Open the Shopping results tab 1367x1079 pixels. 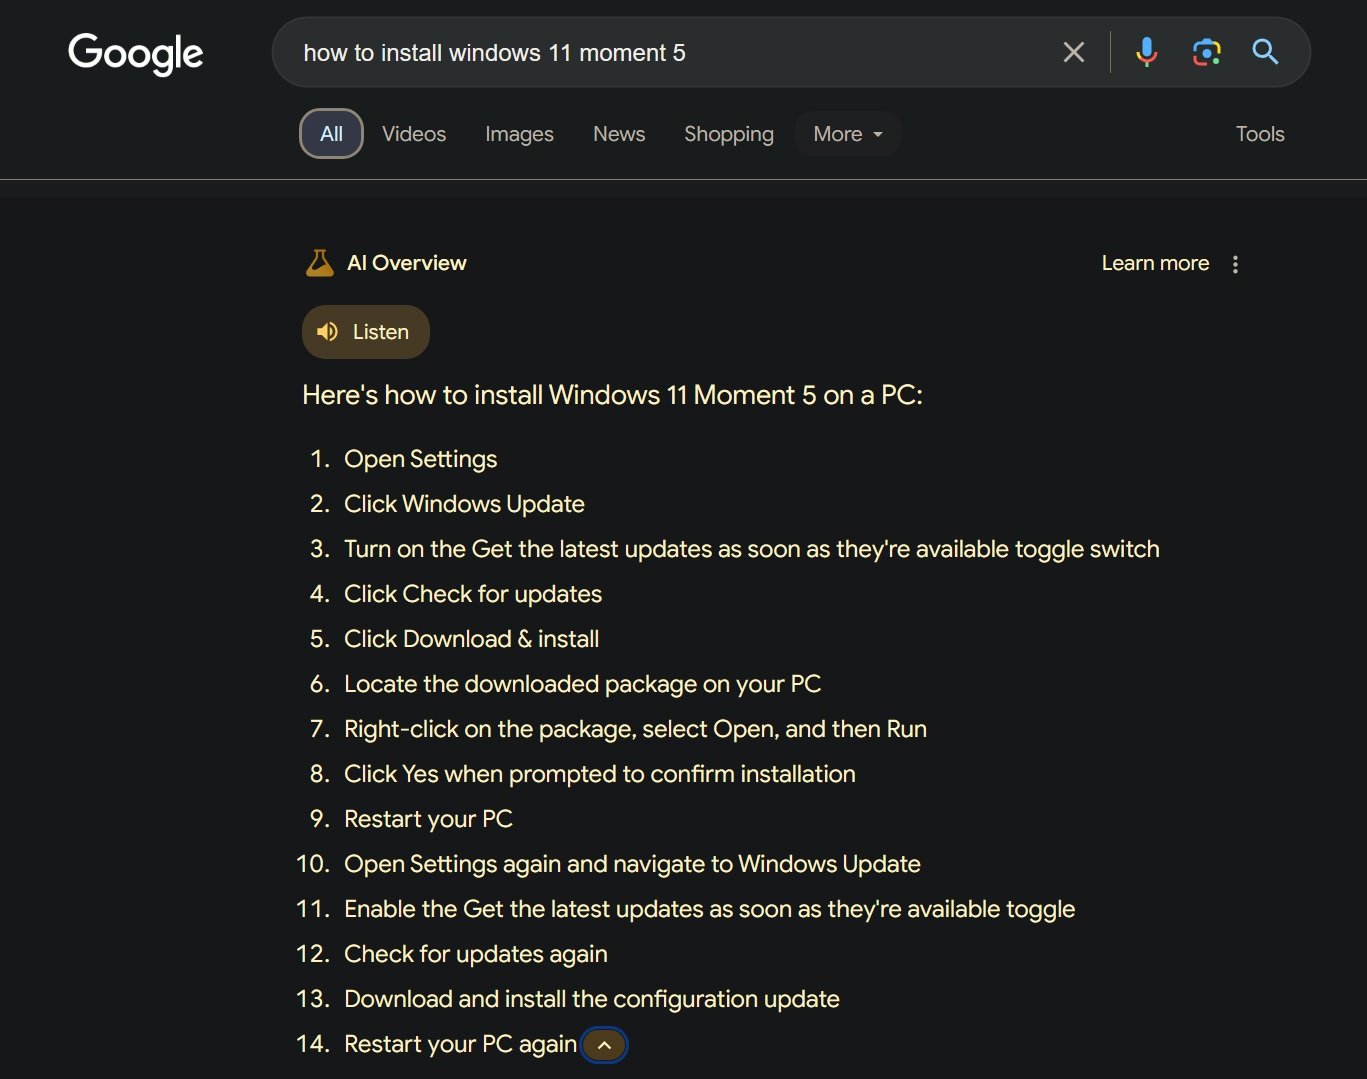coord(728,134)
